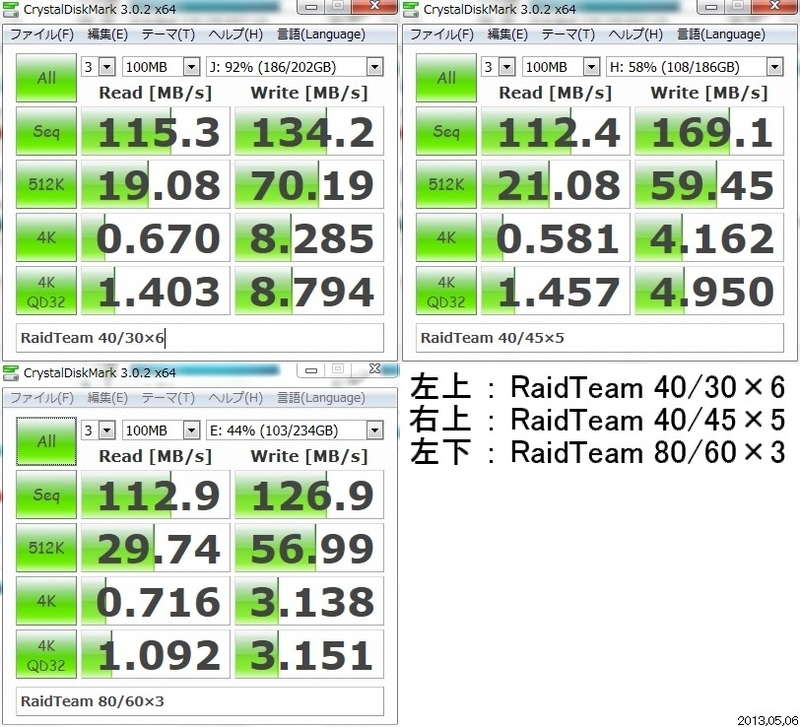Start 4K QD32 test in RaidTeam 40/45×5 window
The height and width of the screenshot is (727, 800).
click(x=446, y=290)
